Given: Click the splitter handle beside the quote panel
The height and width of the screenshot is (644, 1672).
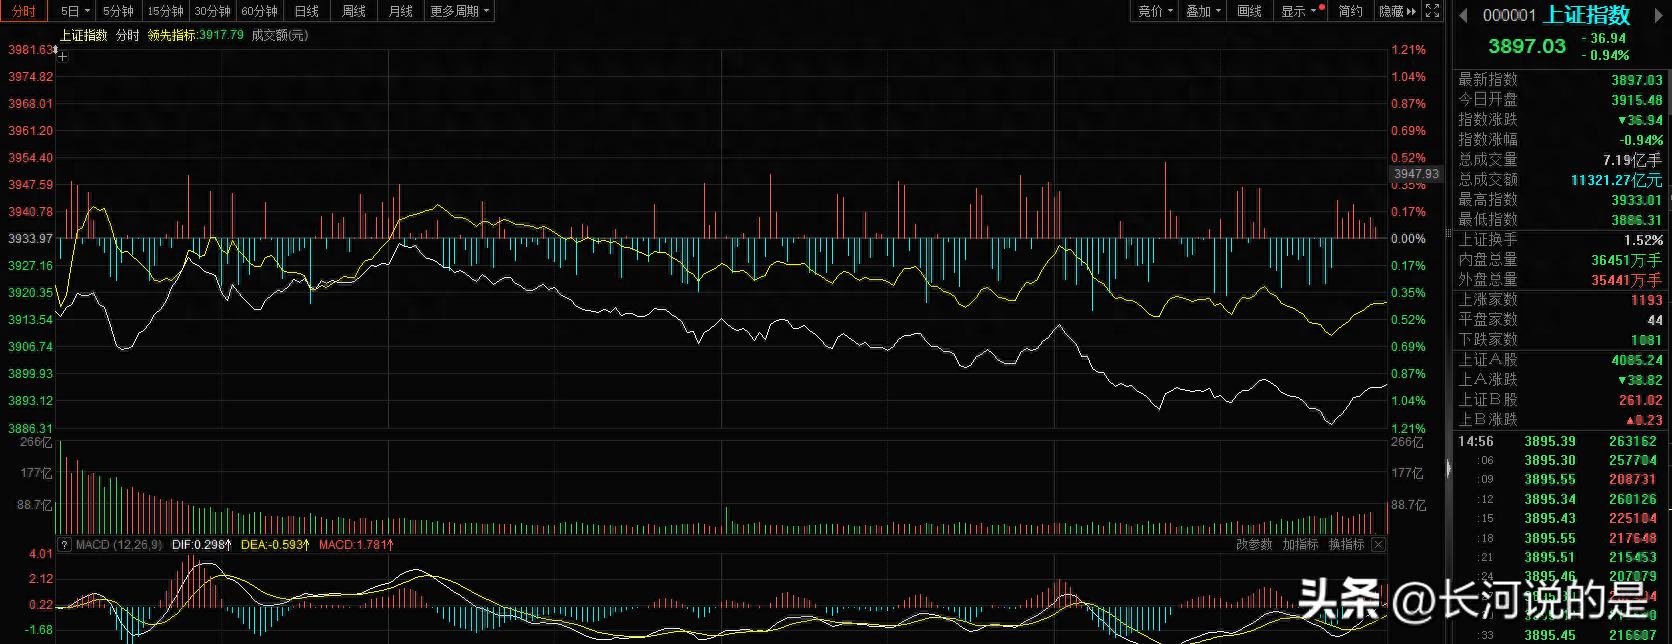Looking at the screenshot, I should coord(1449,468).
